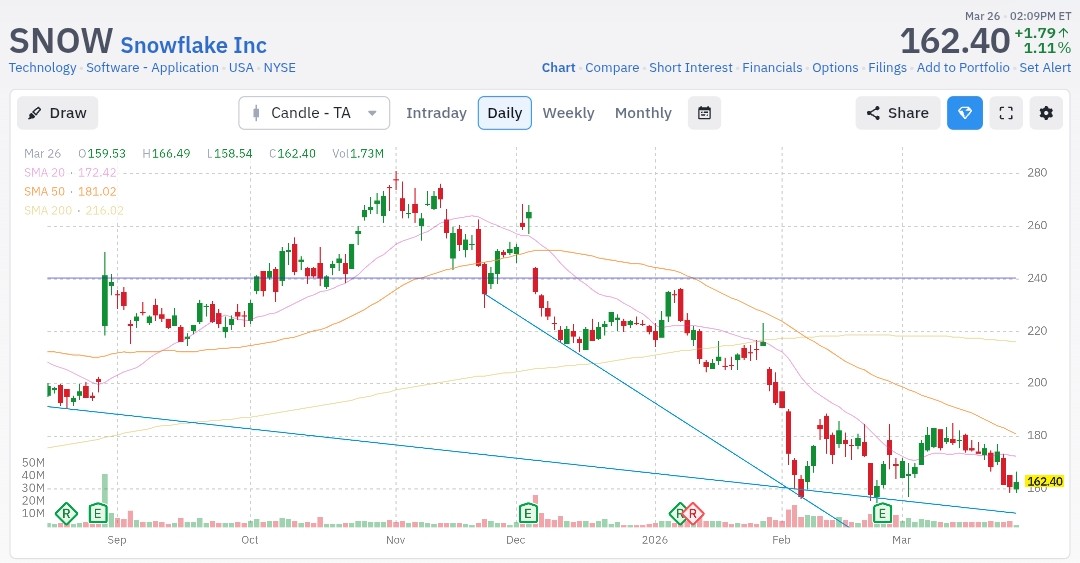Open the USA country link
This screenshot has height=563, width=1080.
click(241, 68)
